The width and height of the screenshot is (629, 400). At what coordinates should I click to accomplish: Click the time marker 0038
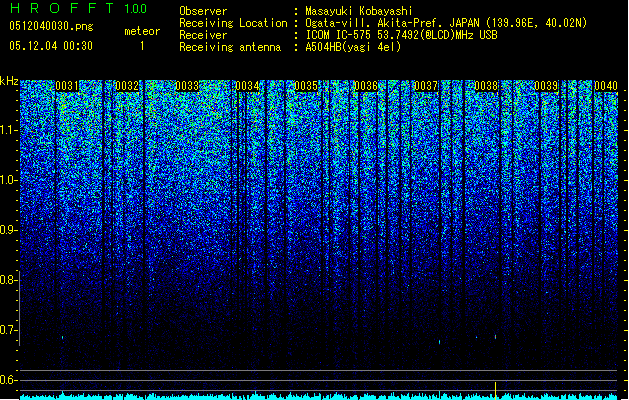(486, 86)
